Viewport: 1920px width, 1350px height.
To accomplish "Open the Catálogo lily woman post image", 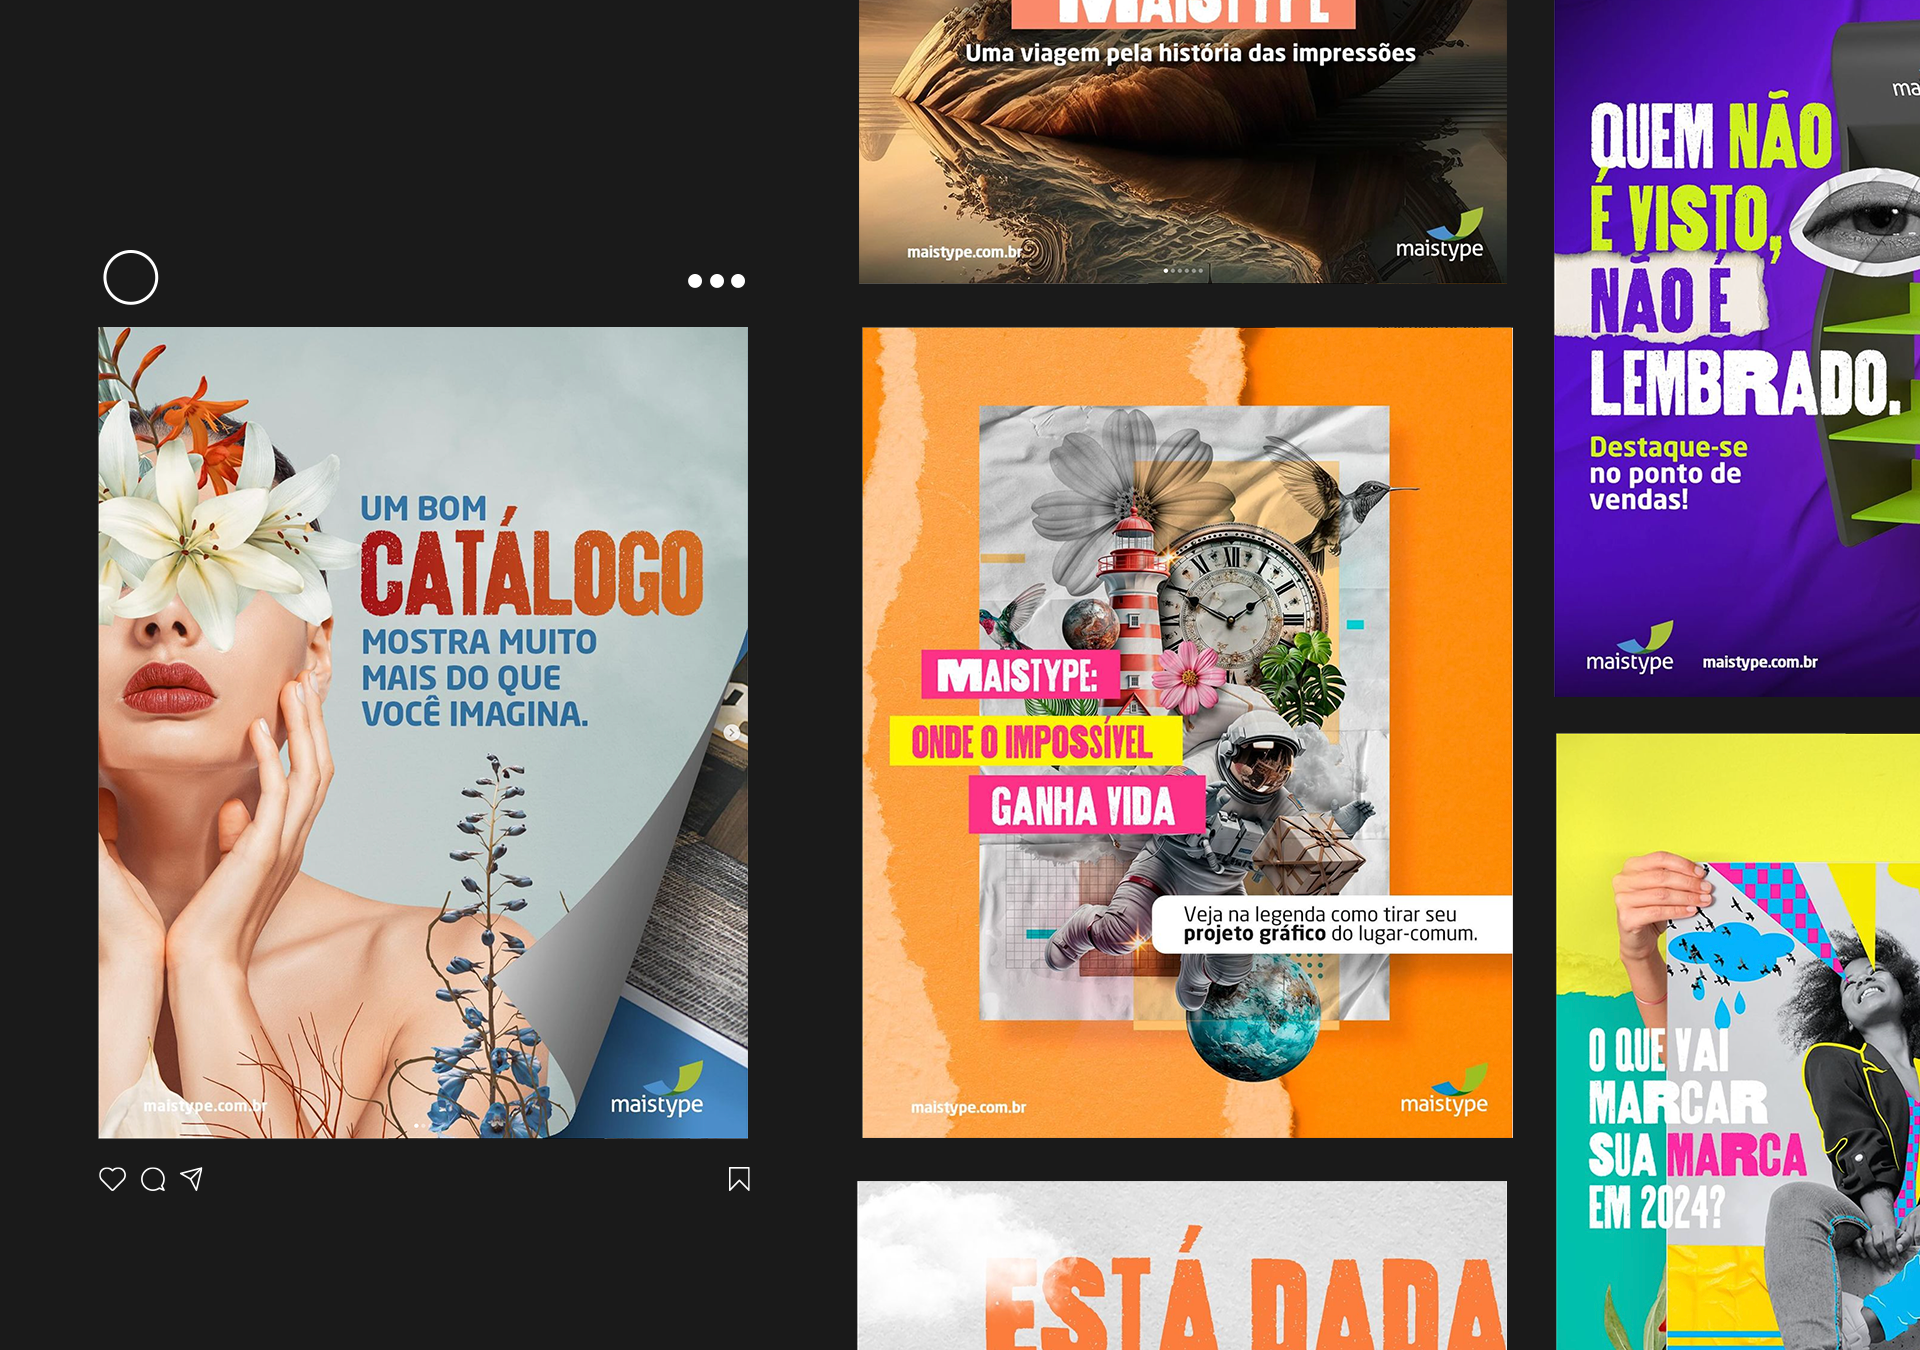I will coord(423,732).
